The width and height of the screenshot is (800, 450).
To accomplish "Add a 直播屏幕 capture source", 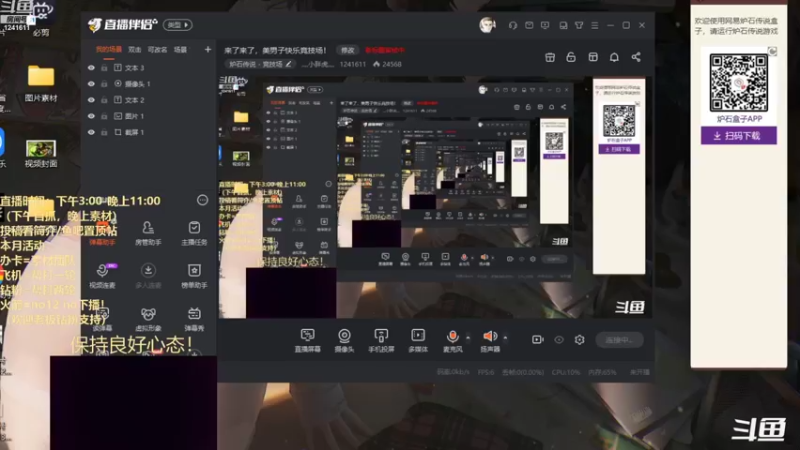I will click(307, 340).
